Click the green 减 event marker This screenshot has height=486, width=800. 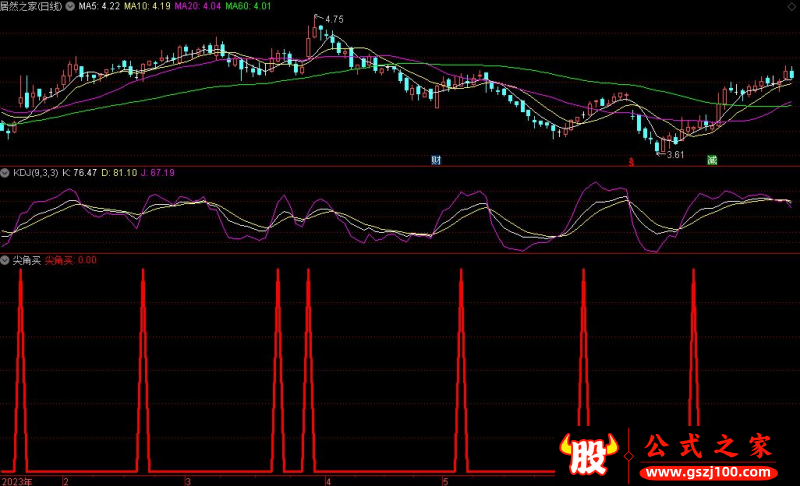712,160
